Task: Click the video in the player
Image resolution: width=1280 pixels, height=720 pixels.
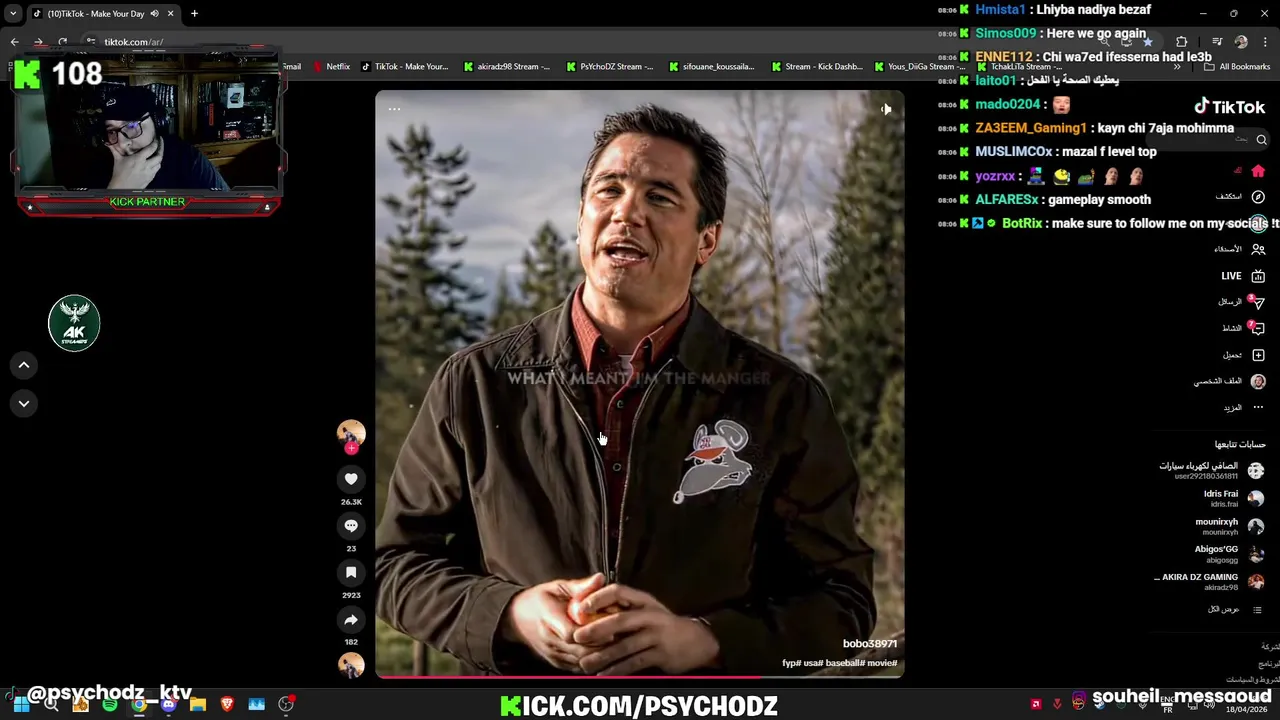Action: (640, 384)
